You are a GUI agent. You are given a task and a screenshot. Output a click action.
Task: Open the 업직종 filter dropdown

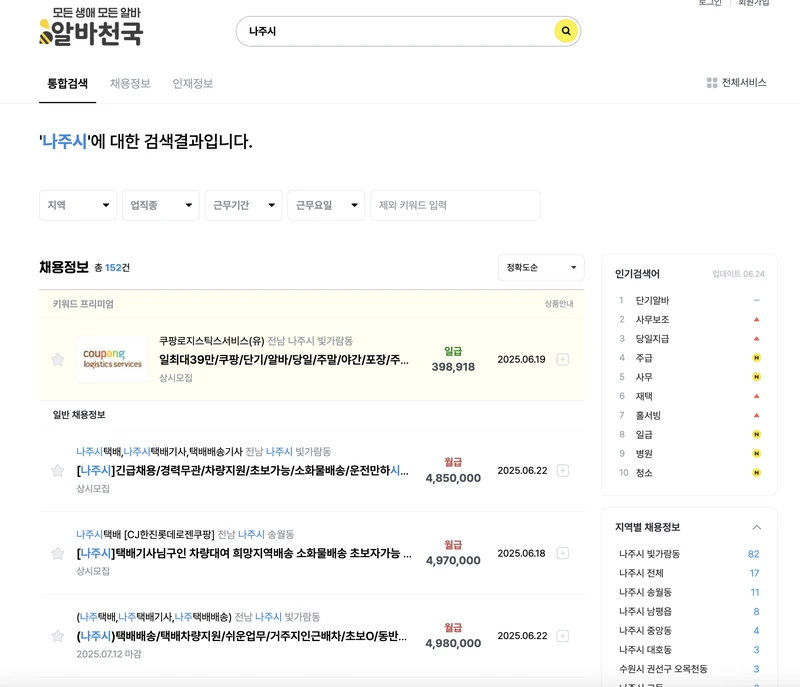pyautogui.click(x=160, y=205)
